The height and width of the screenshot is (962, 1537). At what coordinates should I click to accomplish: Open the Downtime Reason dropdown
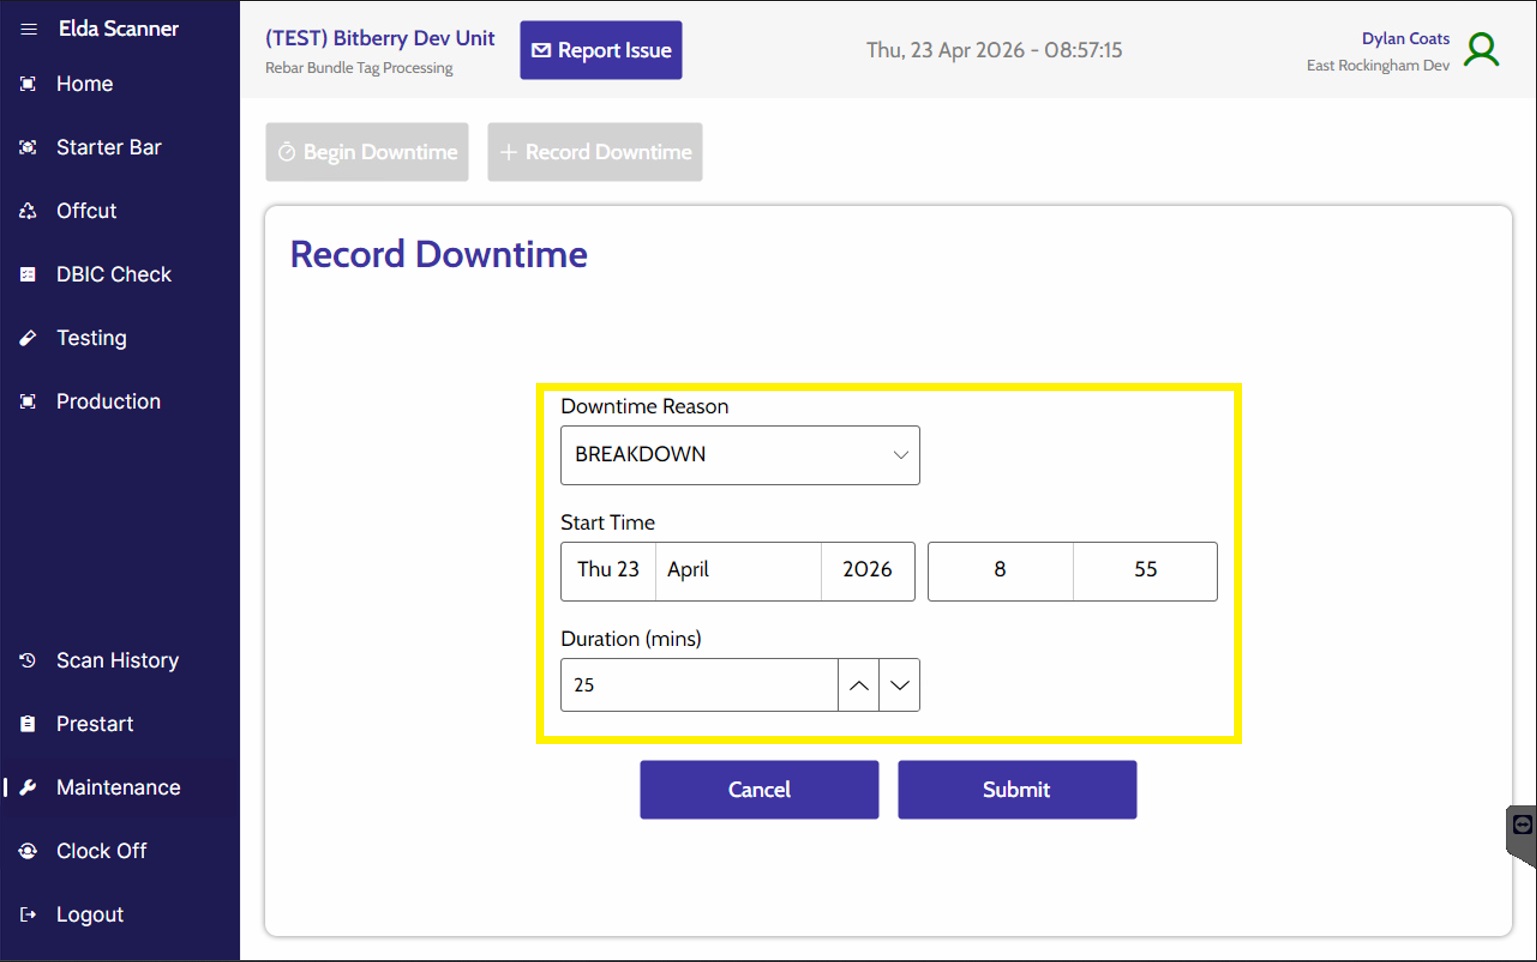(740, 455)
